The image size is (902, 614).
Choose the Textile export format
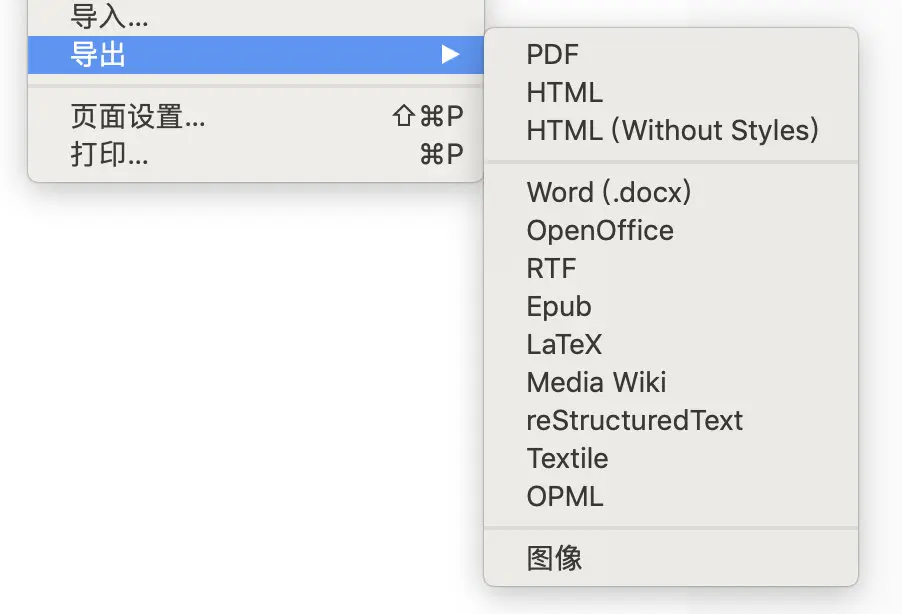(567, 459)
